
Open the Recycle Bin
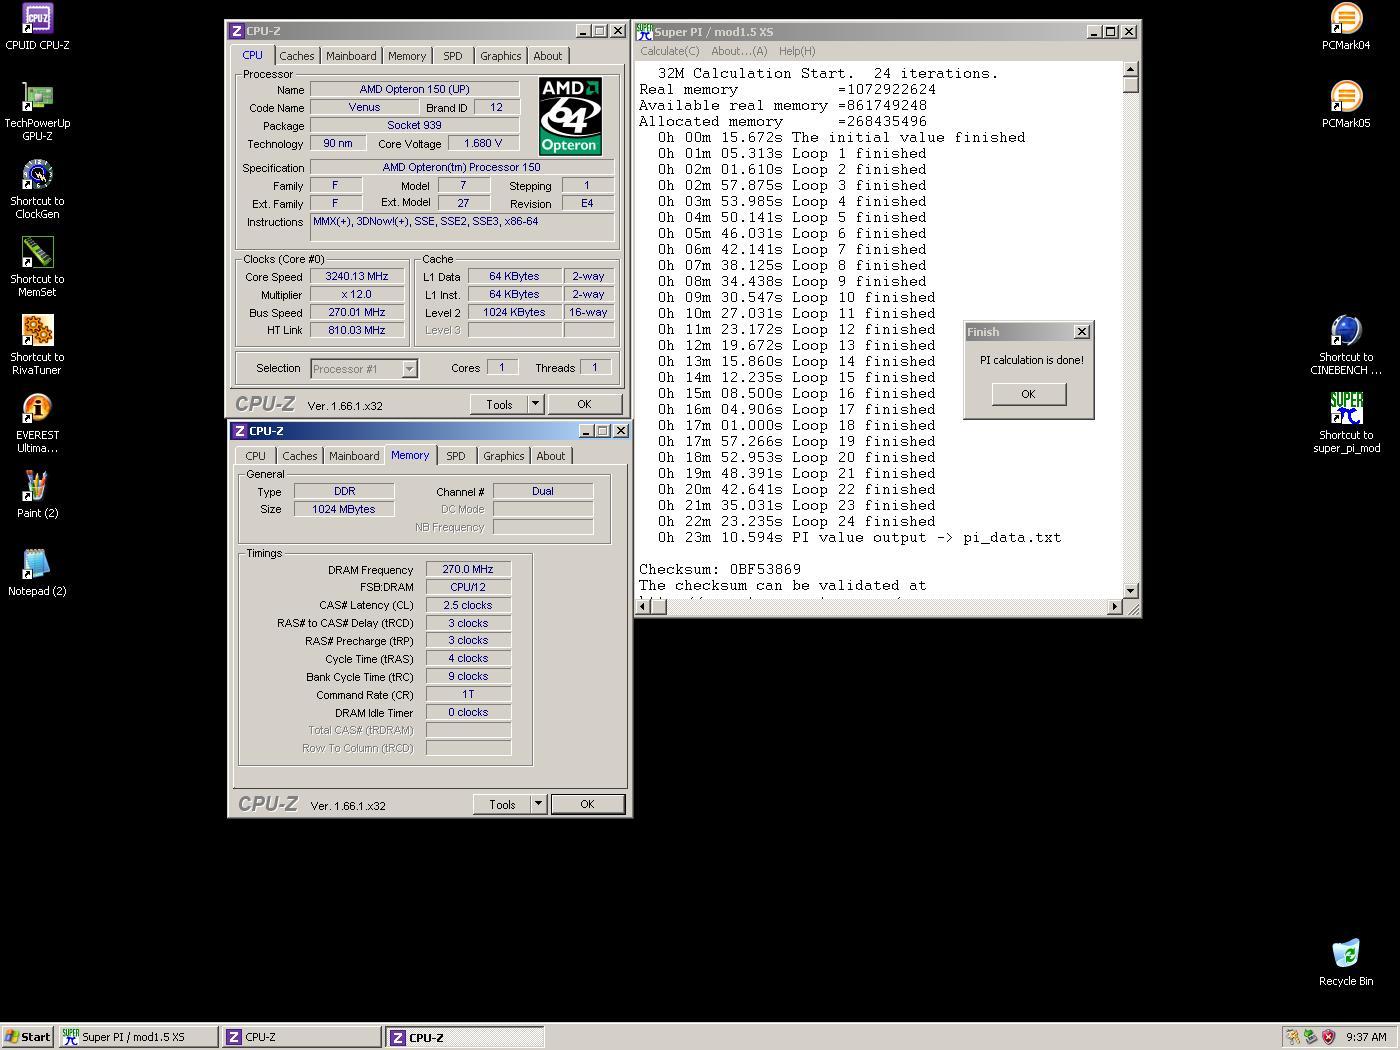coord(1346,955)
